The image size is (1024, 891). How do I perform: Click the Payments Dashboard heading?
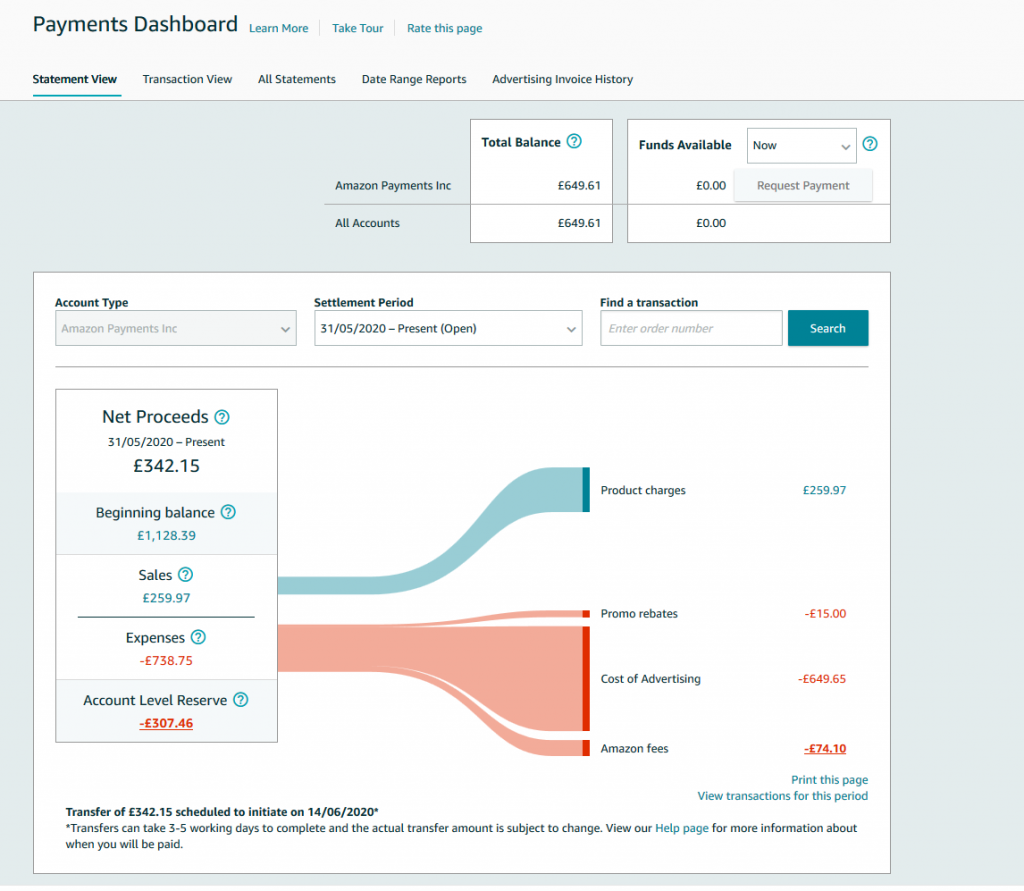tap(135, 24)
